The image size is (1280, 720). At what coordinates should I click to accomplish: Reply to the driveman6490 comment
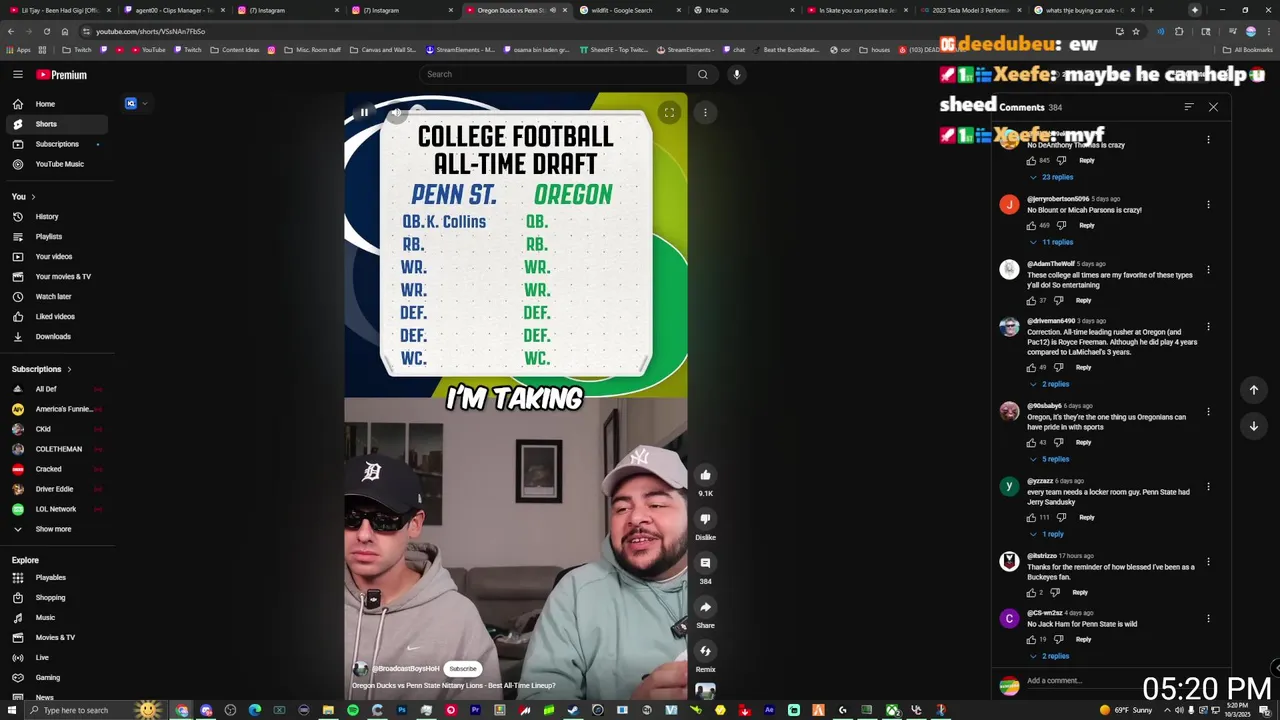point(1083,367)
